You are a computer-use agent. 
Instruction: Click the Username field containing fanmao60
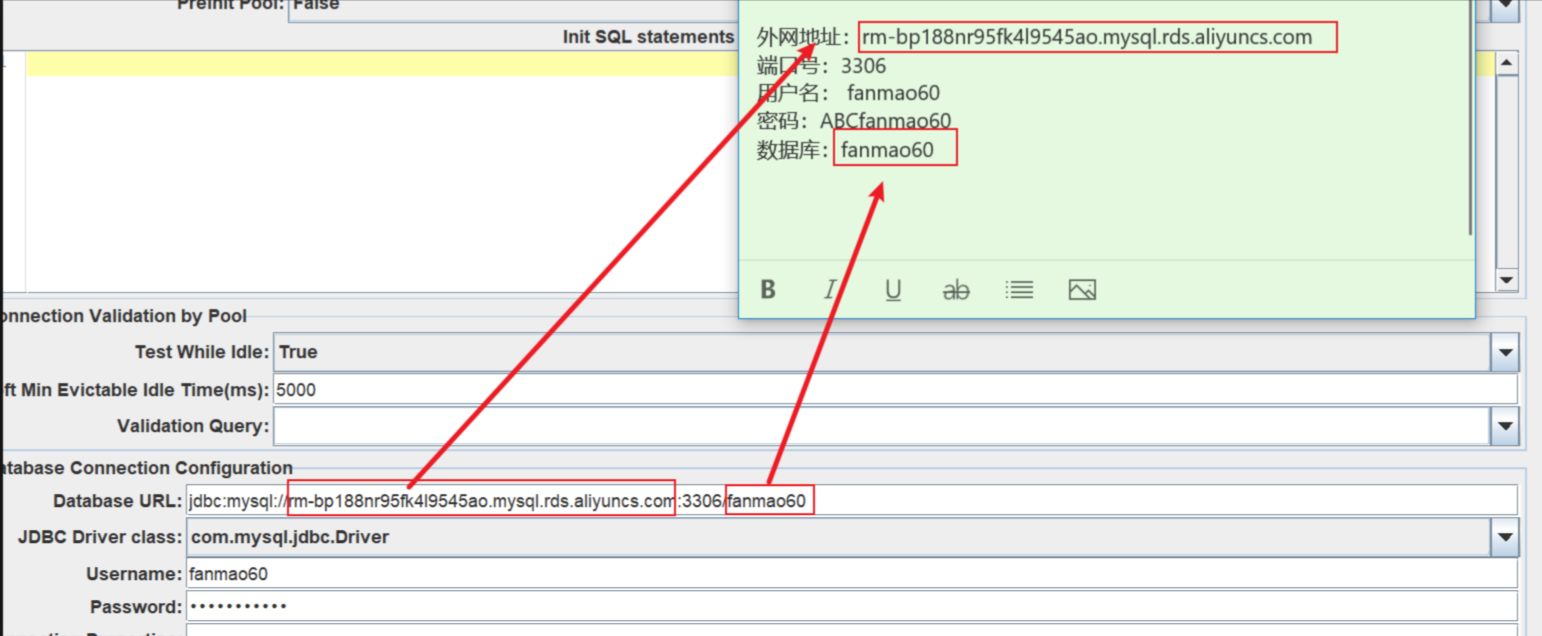[x=852, y=574]
